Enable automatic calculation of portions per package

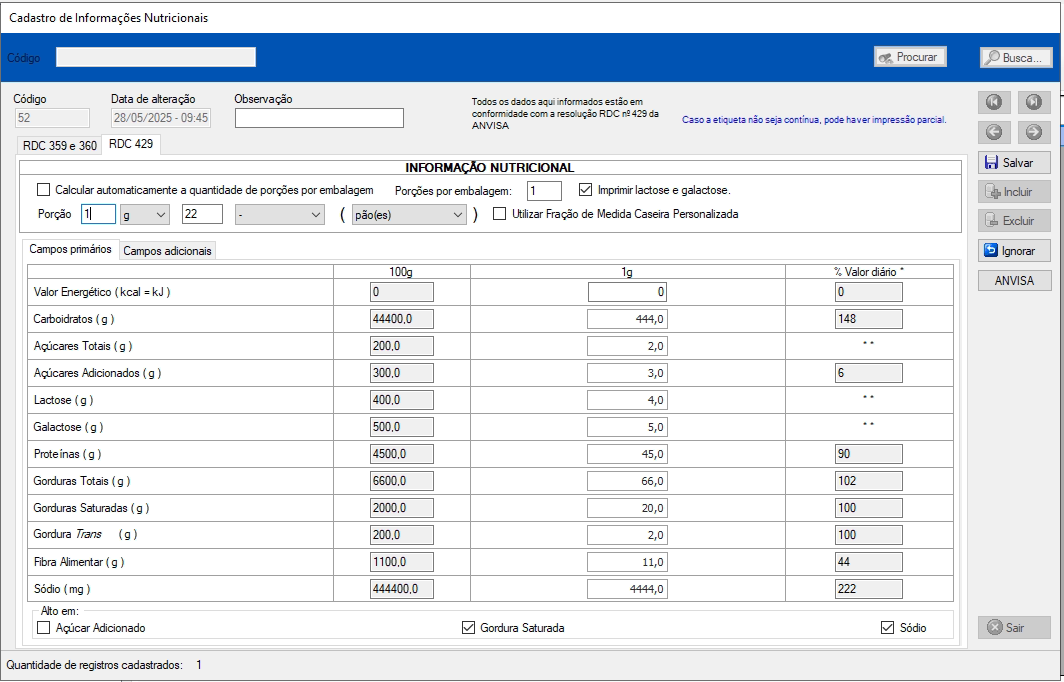44,190
